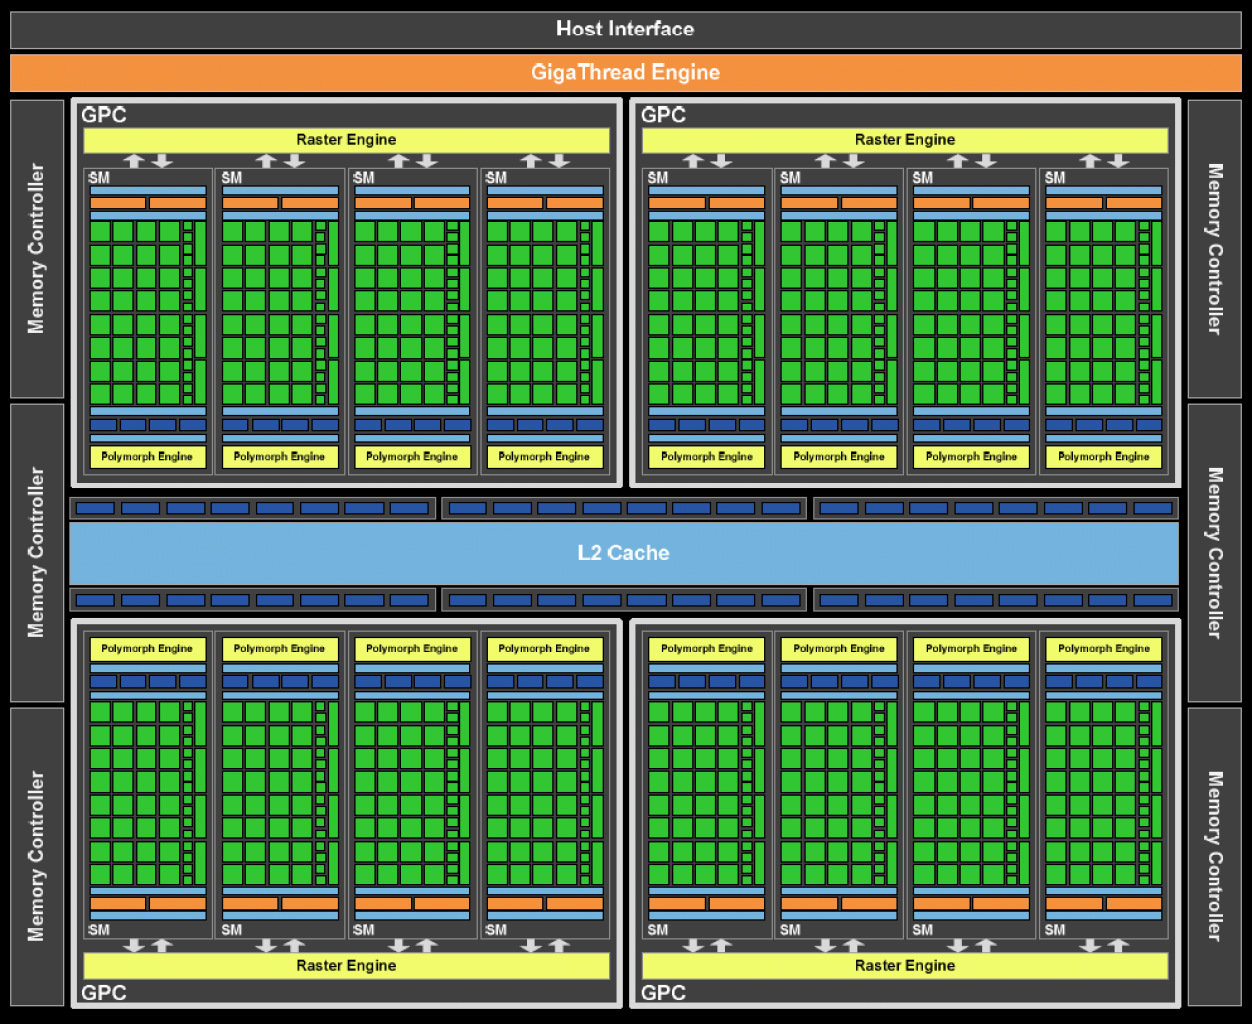Click first Polymorph Engine in top-left GPC
The width and height of the screenshot is (1252, 1024).
point(147,457)
